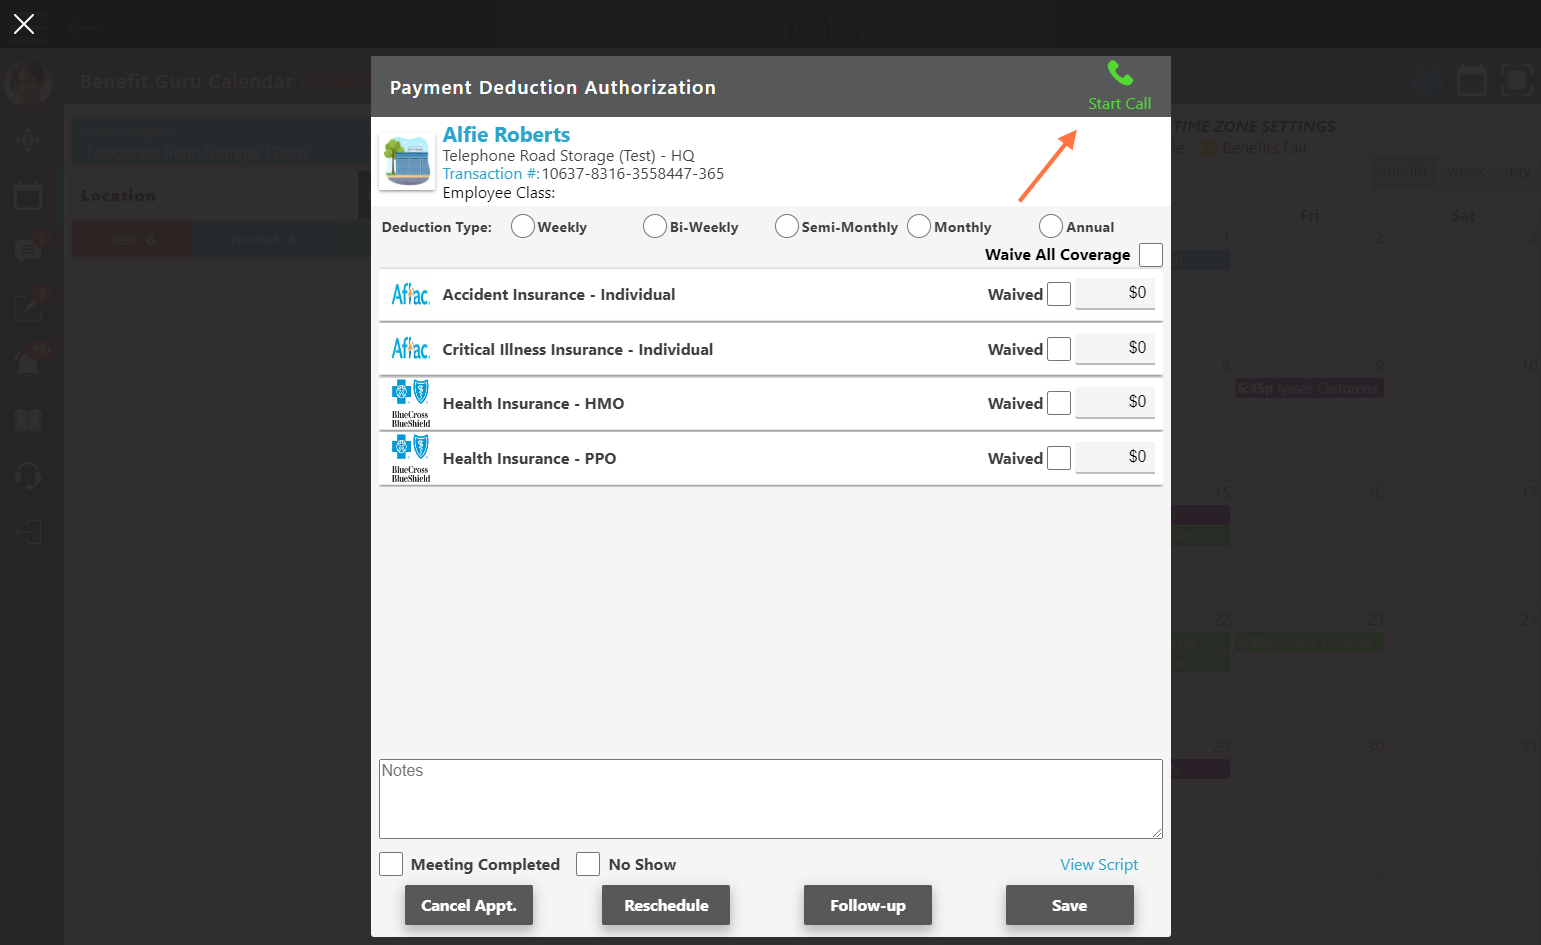The image size is (1541, 945).
Task: Select the Annual deduction type
Action: click(x=1051, y=227)
